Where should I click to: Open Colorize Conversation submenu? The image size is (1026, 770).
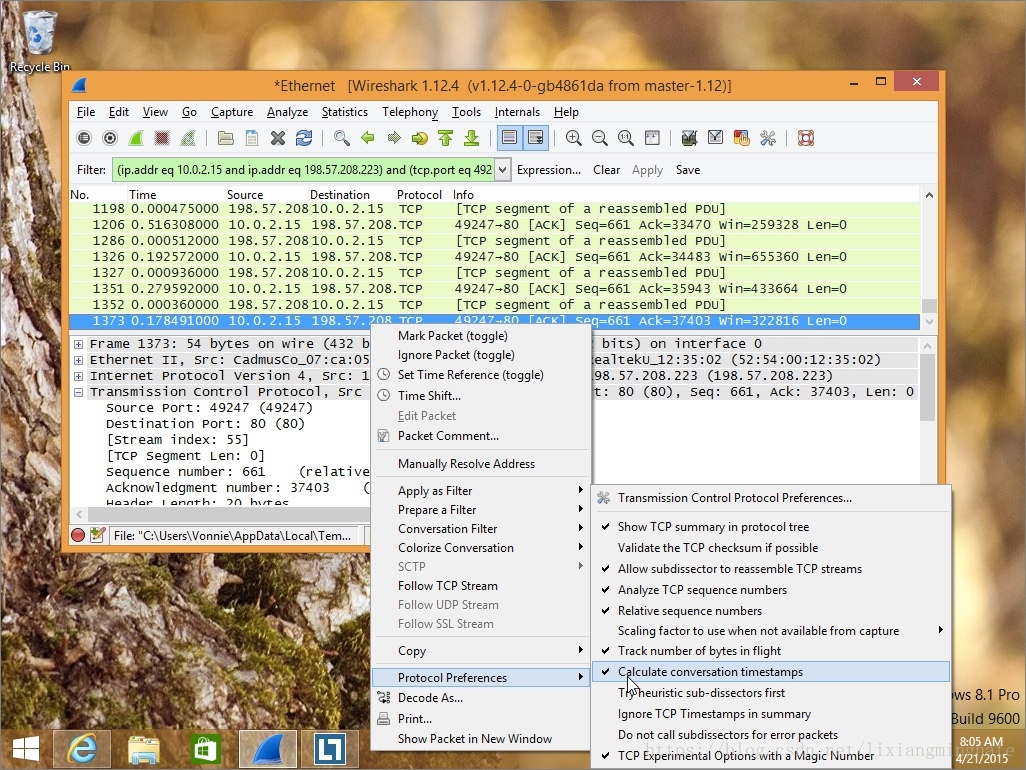pyautogui.click(x=481, y=548)
